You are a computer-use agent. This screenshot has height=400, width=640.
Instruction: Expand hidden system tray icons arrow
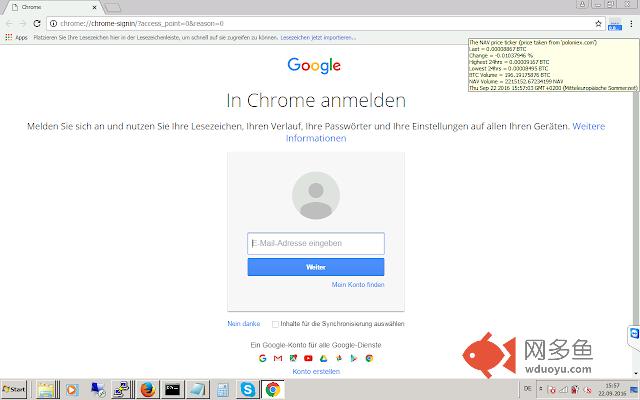pyautogui.click(x=541, y=389)
